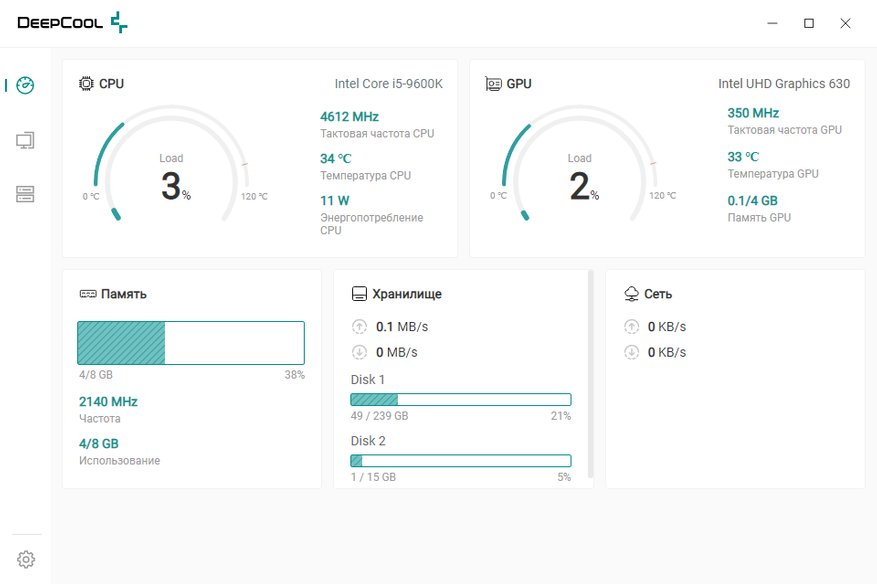Viewport: 877px width, 584px height.
Task: Click the Сеть heading
Action: pyautogui.click(x=658, y=294)
